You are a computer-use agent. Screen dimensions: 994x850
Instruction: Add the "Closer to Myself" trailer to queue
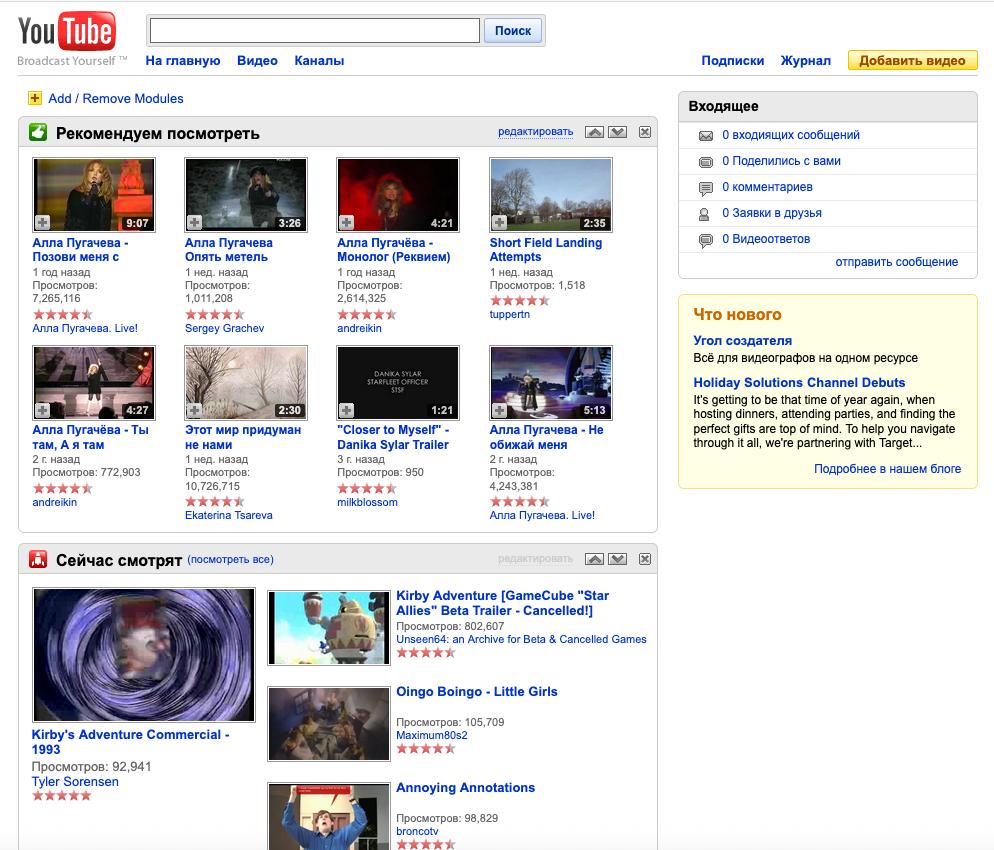(347, 410)
